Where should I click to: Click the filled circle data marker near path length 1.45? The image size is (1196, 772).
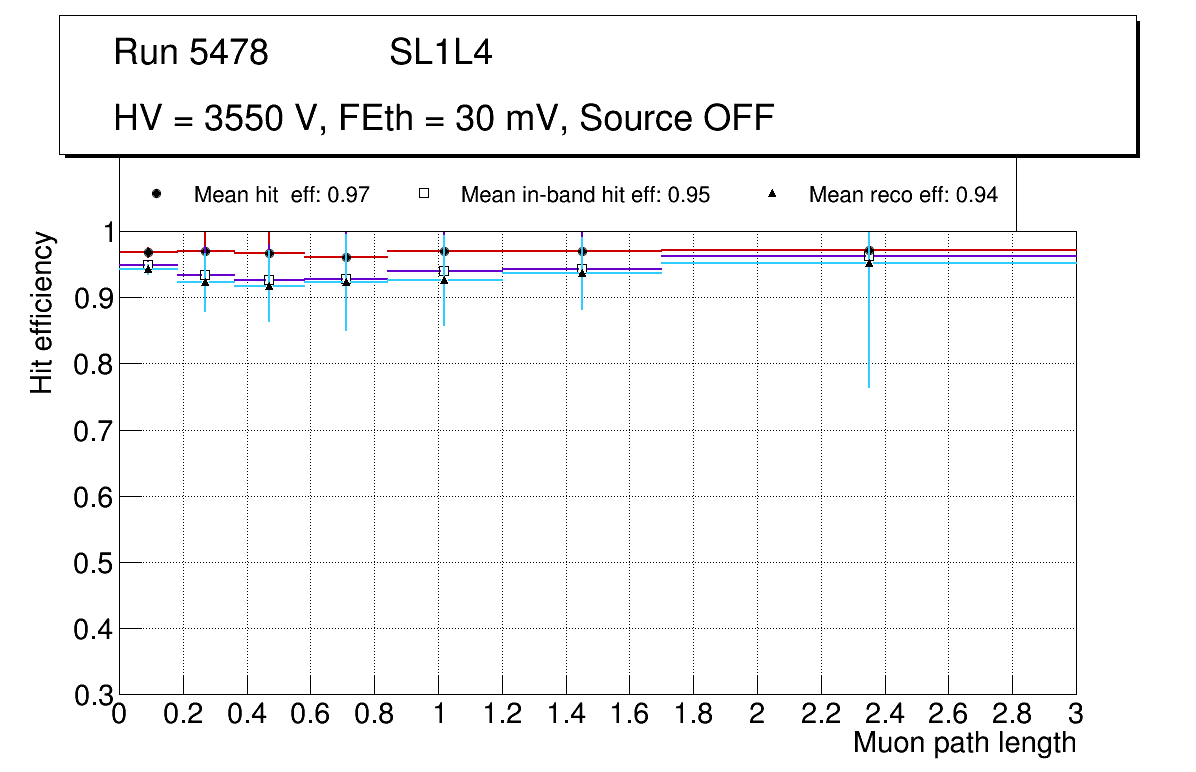coord(582,251)
